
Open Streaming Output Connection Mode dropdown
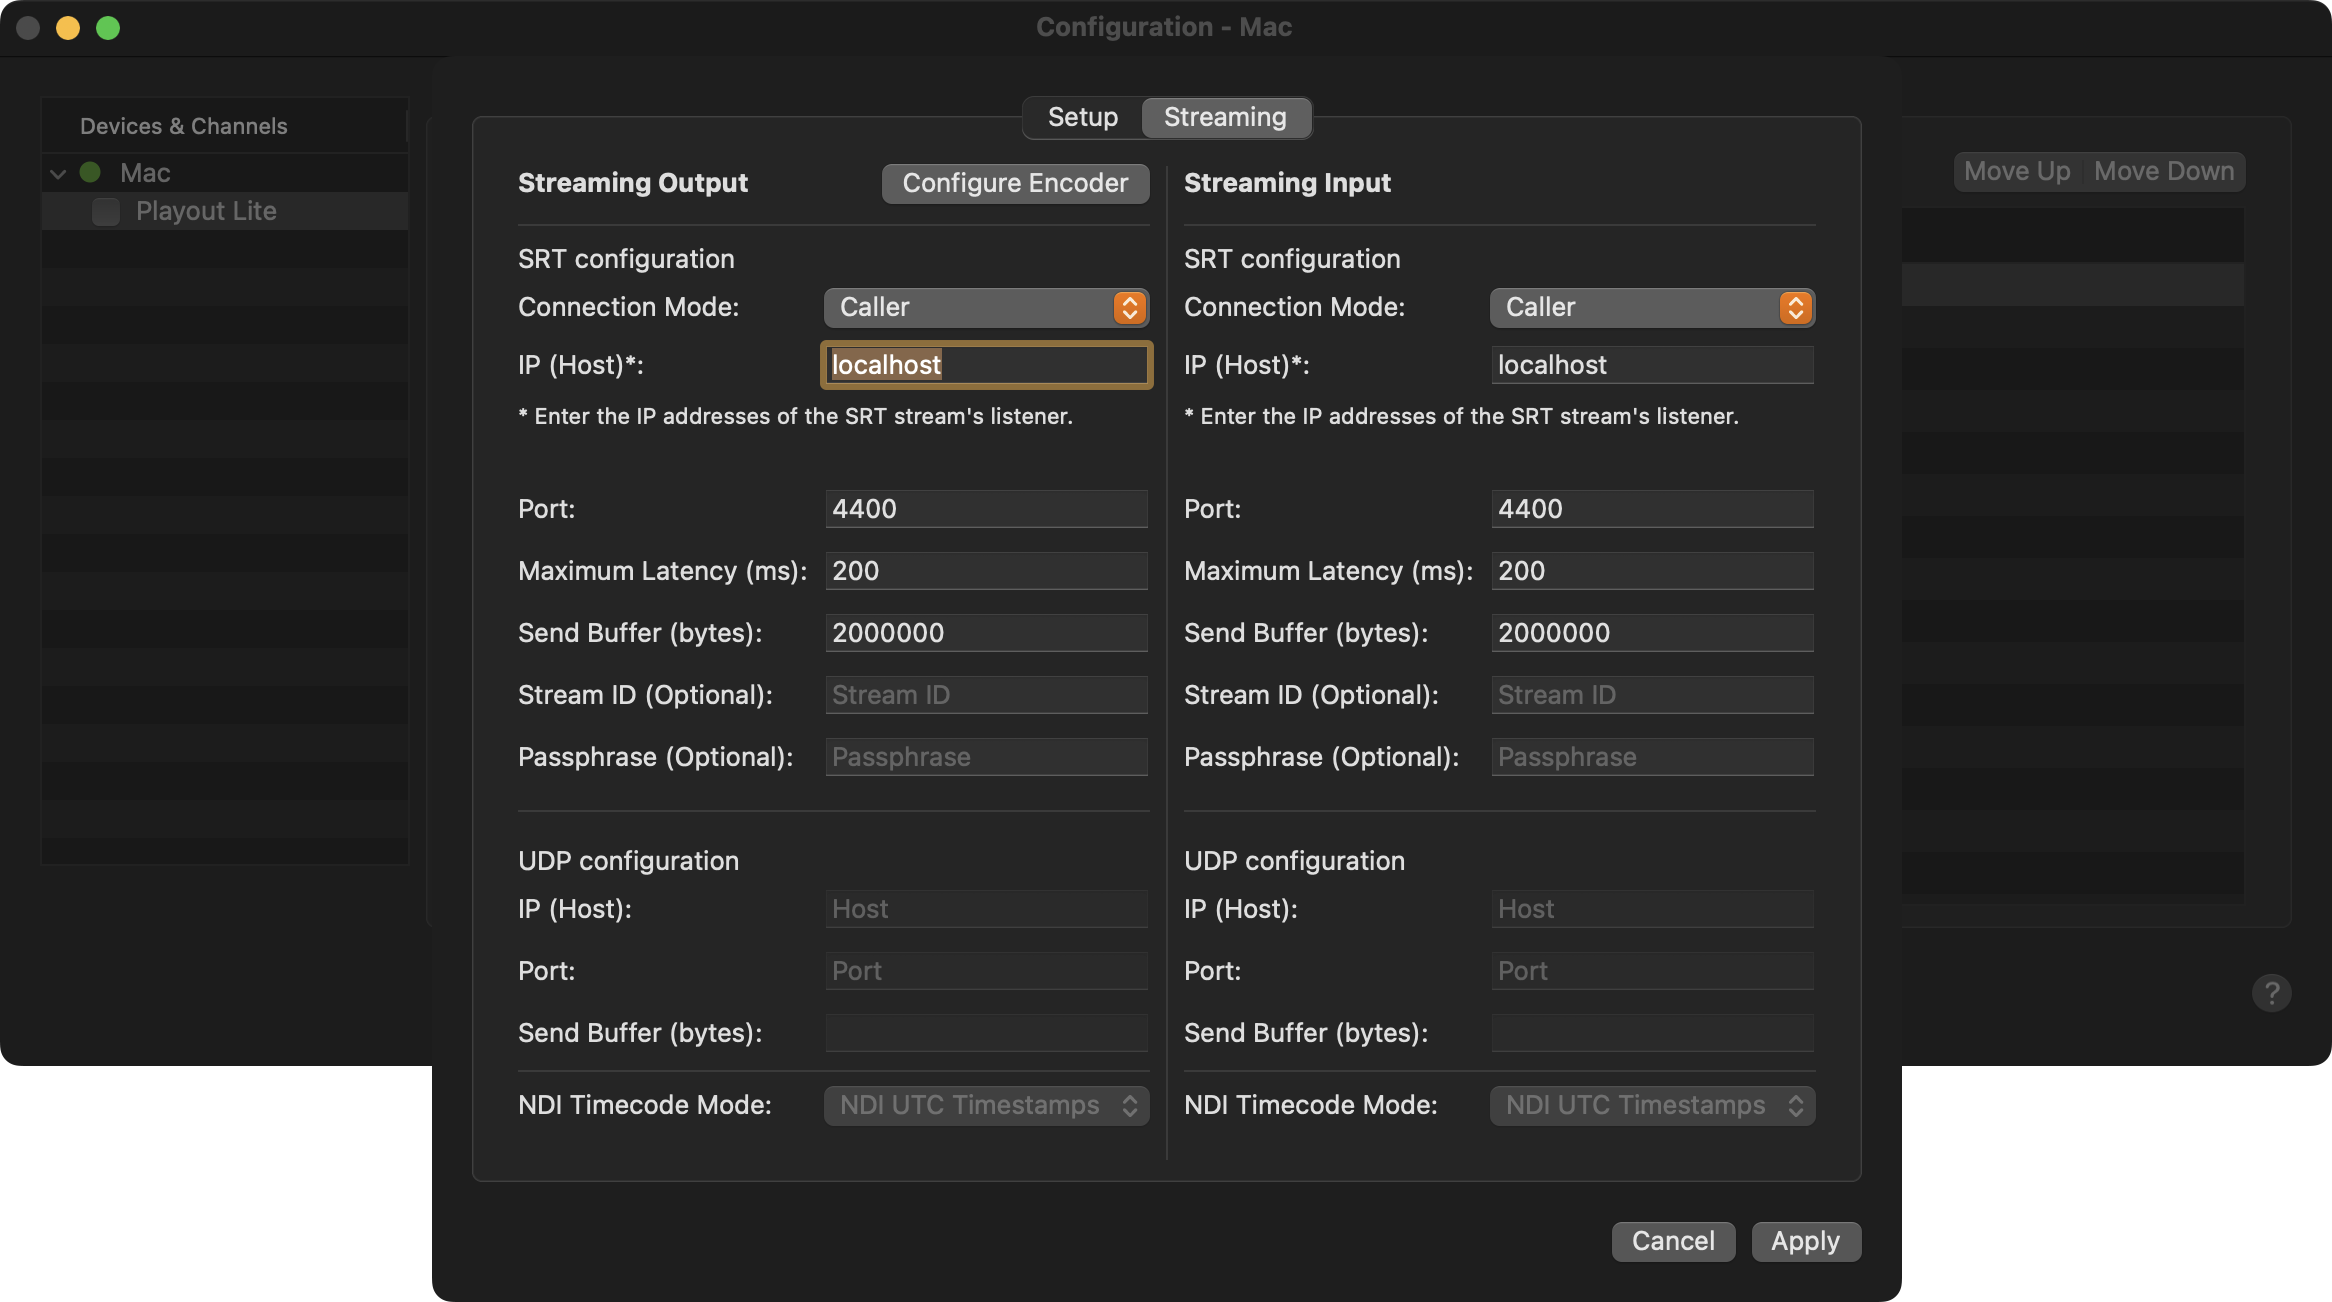coord(986,308)
